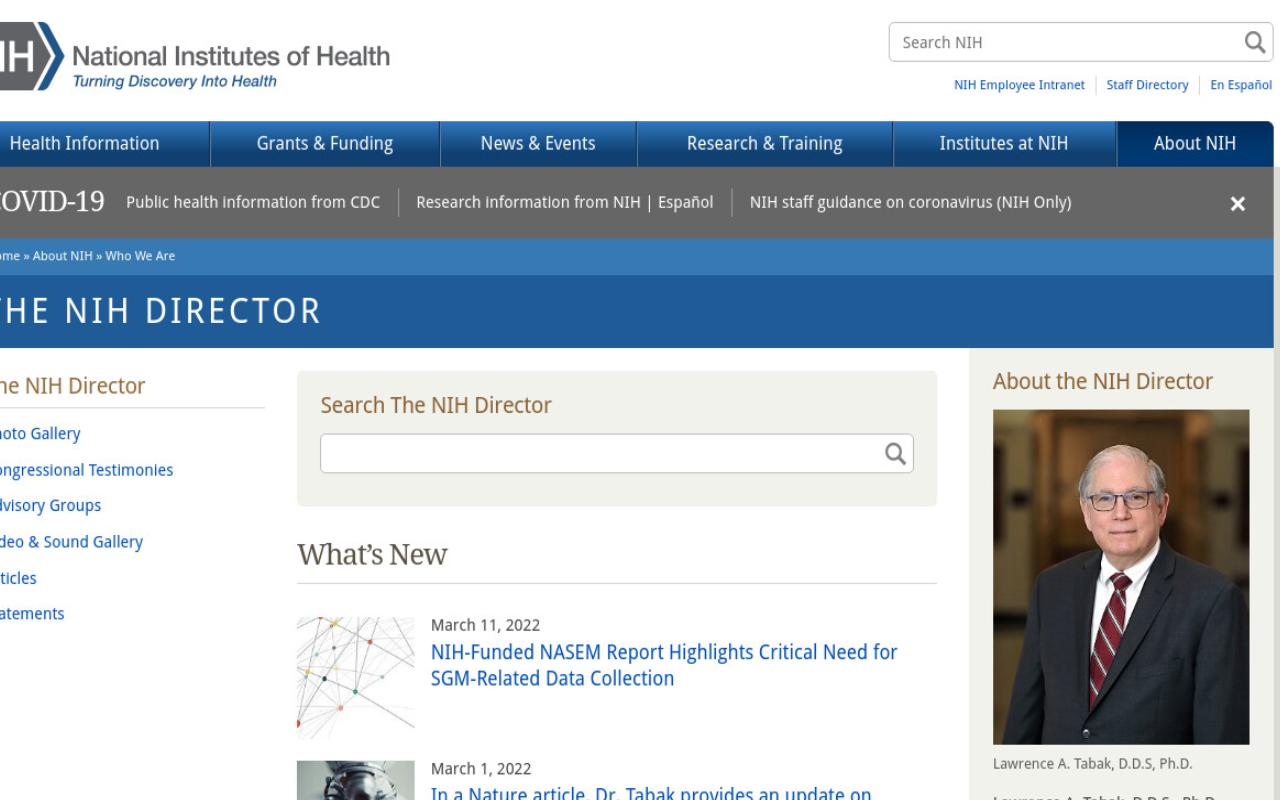The image size is (1280, 800).
Task: Open the Research & Training menu
Action: click(765, 143)
